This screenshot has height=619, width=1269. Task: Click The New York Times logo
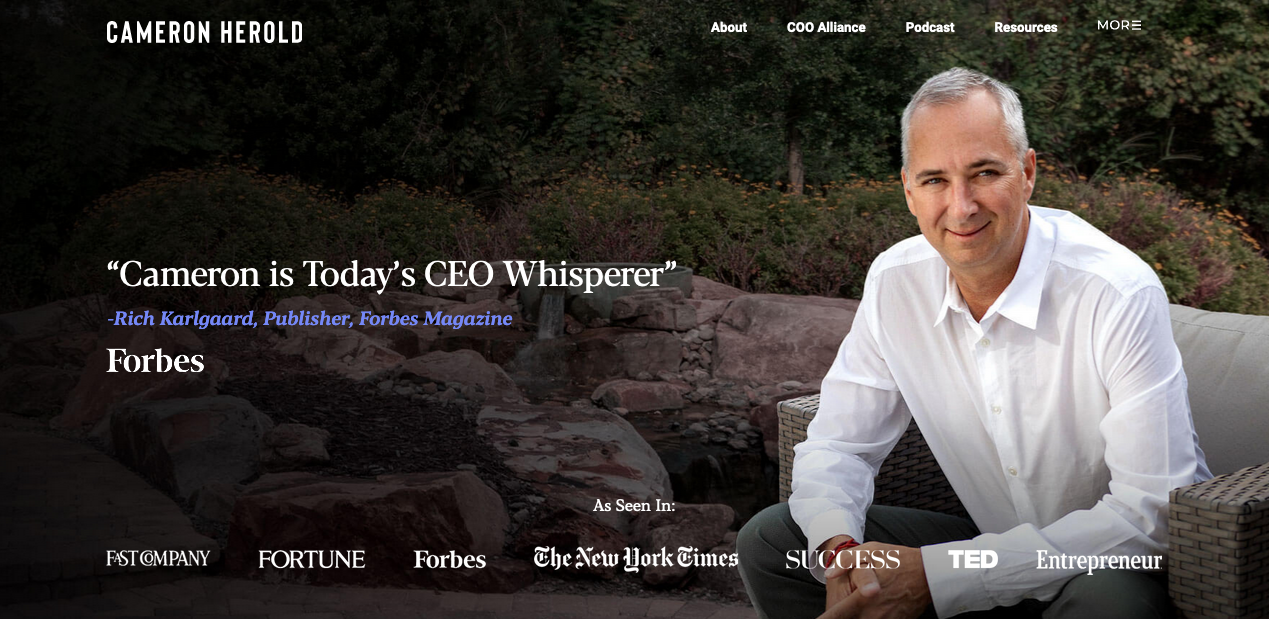636,558
